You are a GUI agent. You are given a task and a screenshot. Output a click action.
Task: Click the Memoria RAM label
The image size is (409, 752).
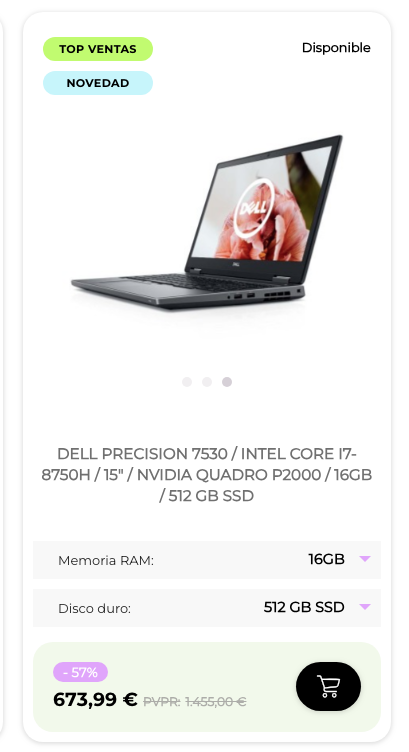click(106, 561)
